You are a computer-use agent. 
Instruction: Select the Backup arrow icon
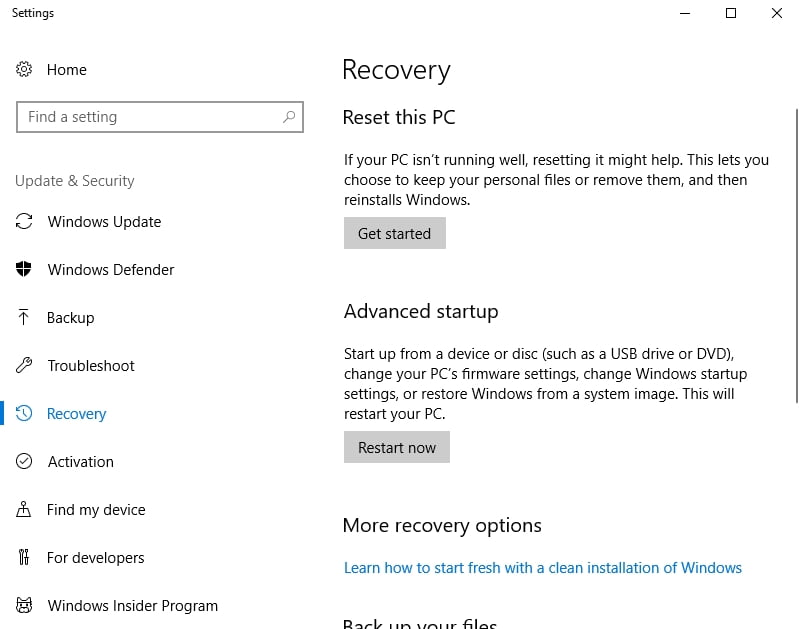(23, 317)
